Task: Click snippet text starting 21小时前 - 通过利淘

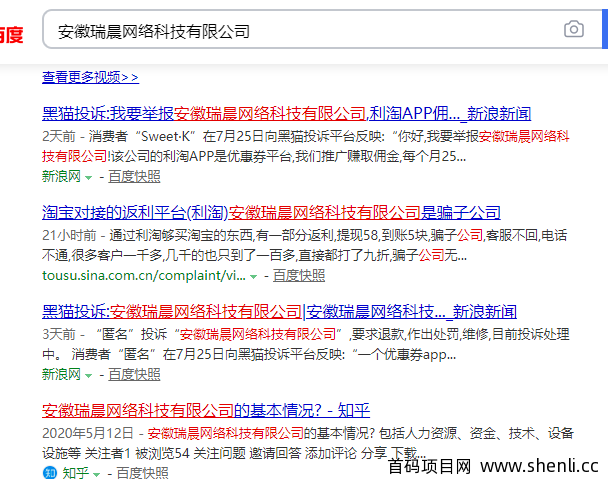Action: click(304, 246)
